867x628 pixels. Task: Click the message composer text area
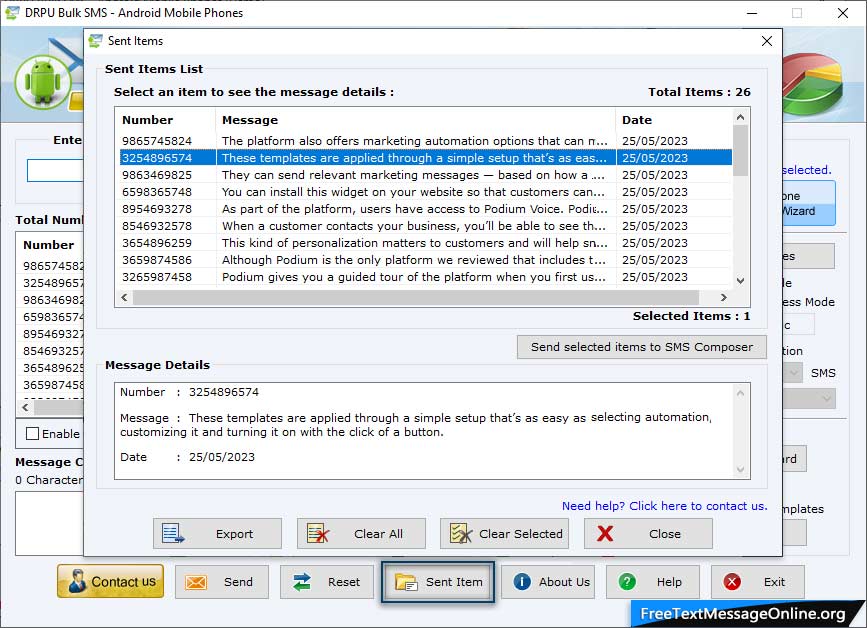point(50,523)
